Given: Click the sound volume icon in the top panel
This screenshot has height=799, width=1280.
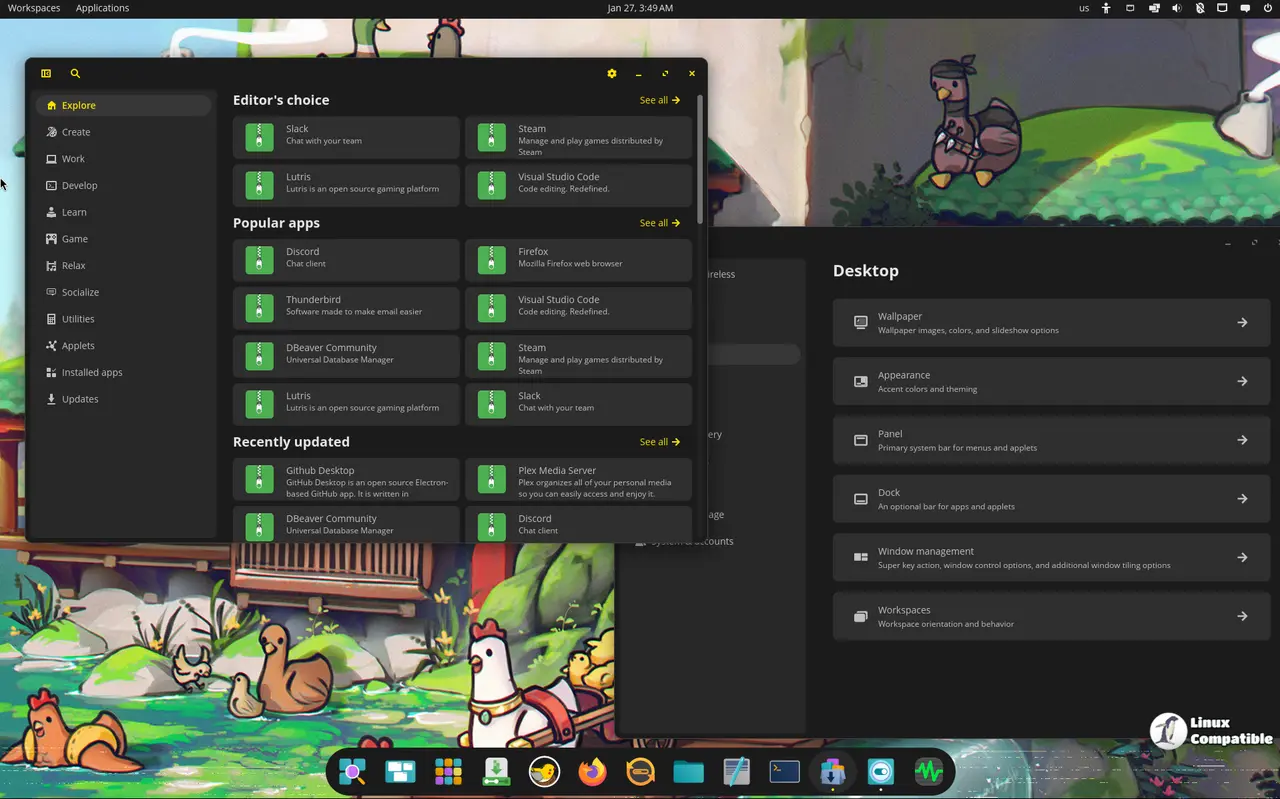Looking at the screenshot, I should coord(1176,8).
